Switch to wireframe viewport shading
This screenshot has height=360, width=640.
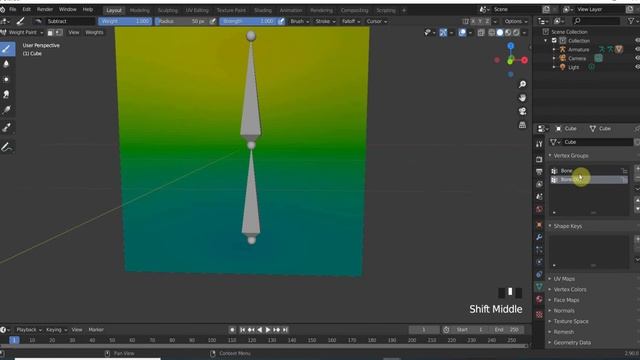492,33
